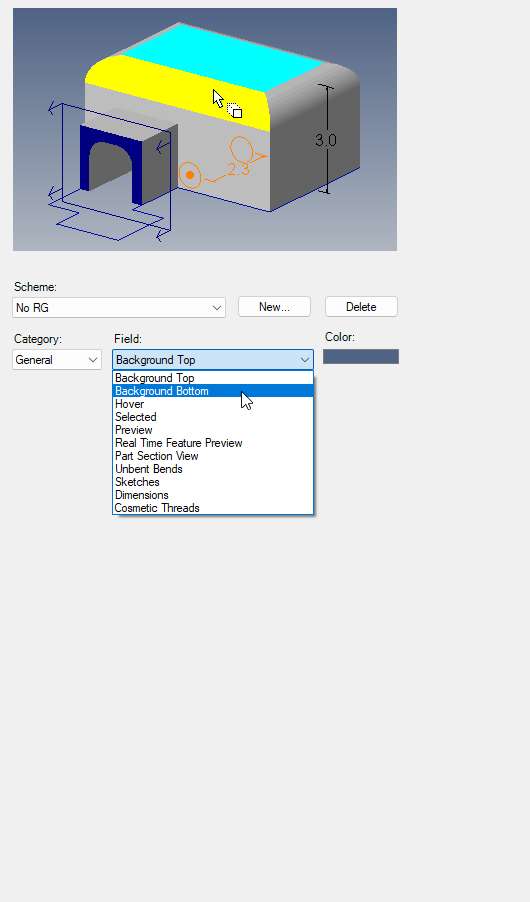Select the Unbent Bends option
Viewport: 530px width, 902px height.
tap(213, 469)
